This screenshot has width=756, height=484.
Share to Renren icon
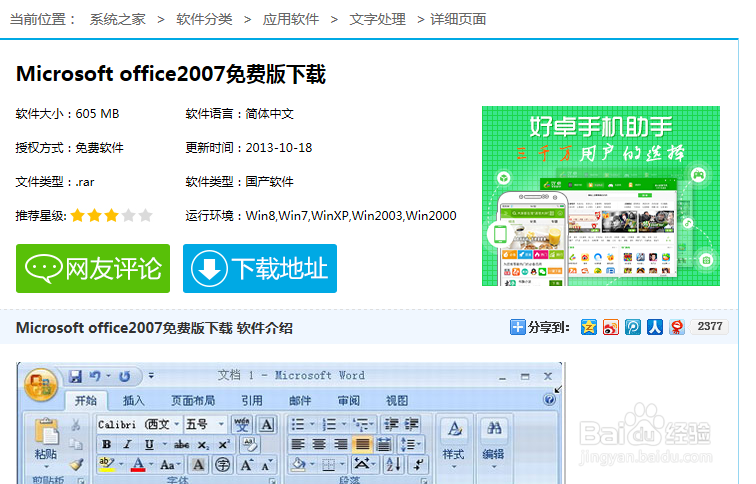point(655,327)
